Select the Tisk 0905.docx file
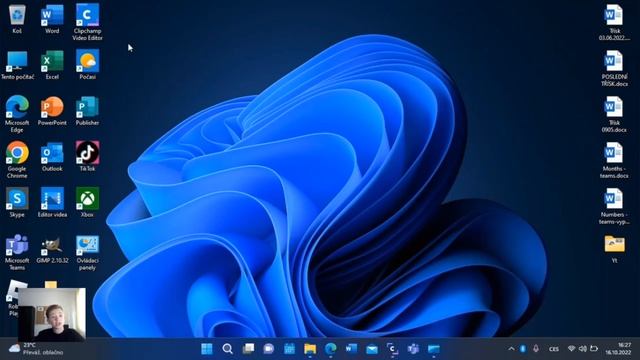The height and width of the screenshot is (360, 640). 614,114
